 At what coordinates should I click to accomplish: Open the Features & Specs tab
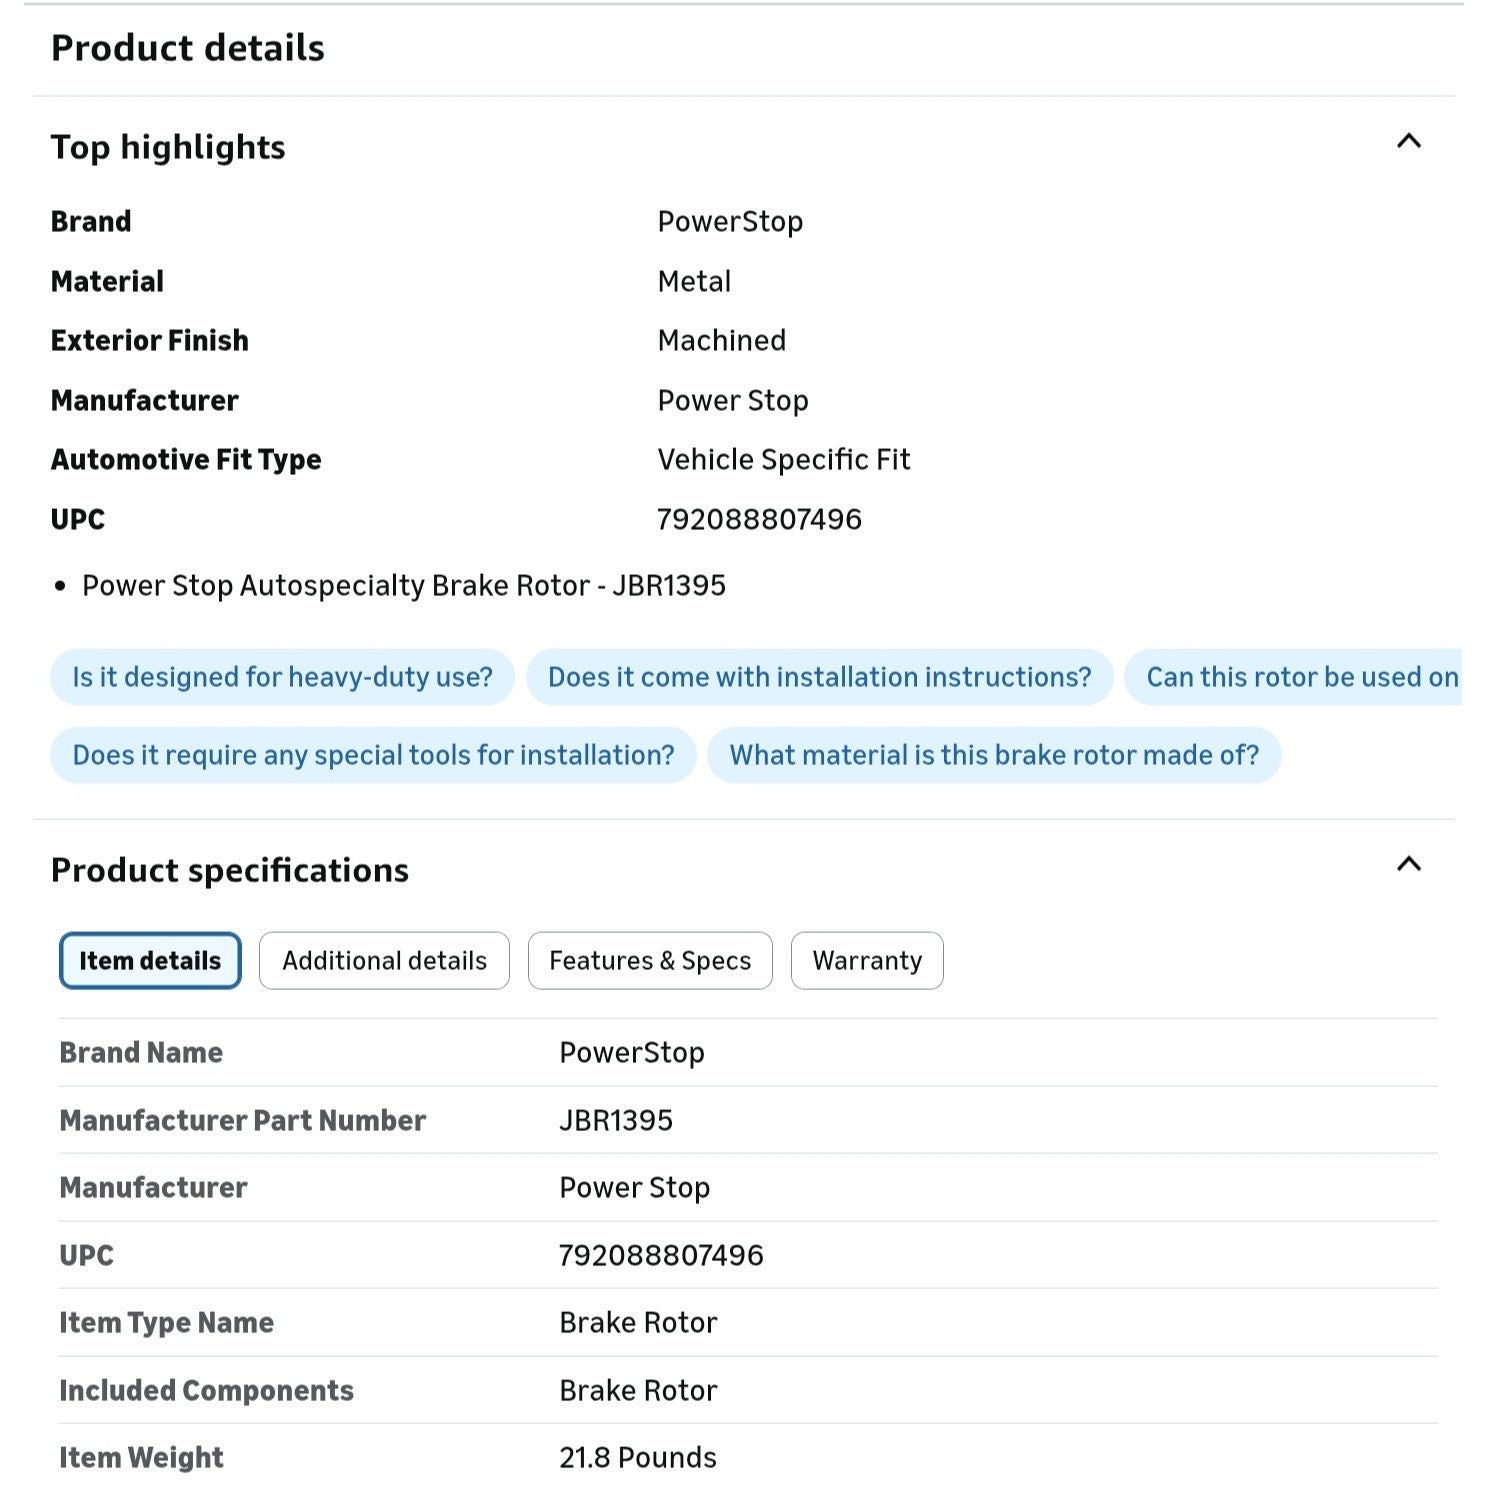650,961
